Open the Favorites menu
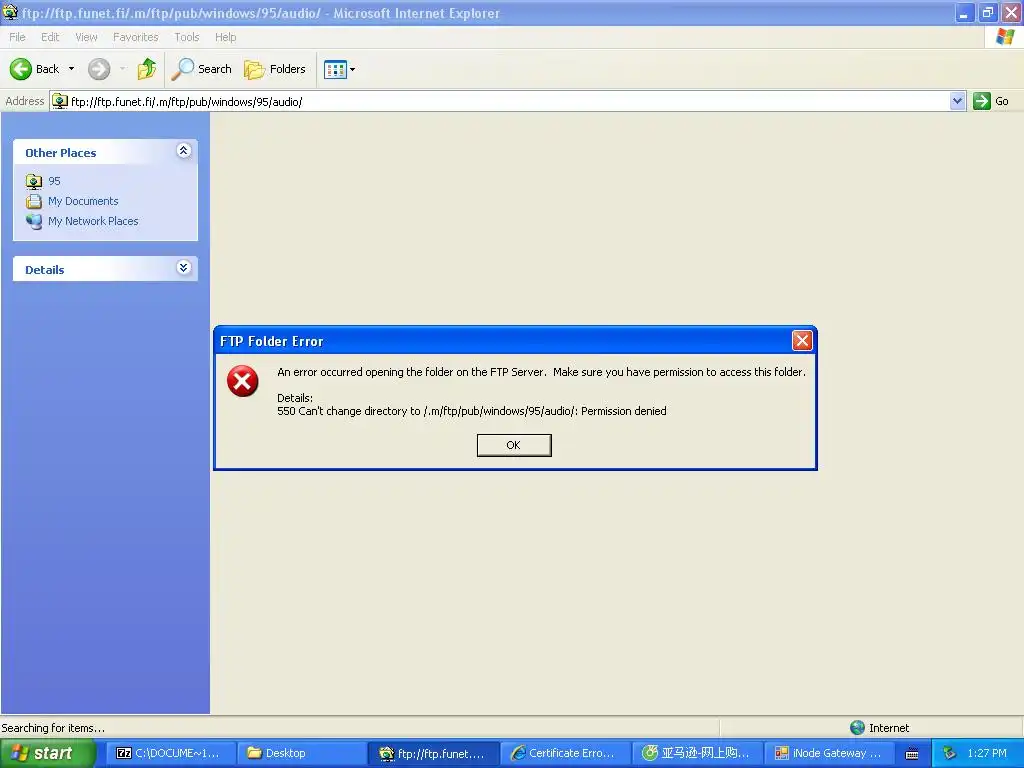Viewport: 1024px width, 768px height. pyautogui.click(x=135, y=37)
